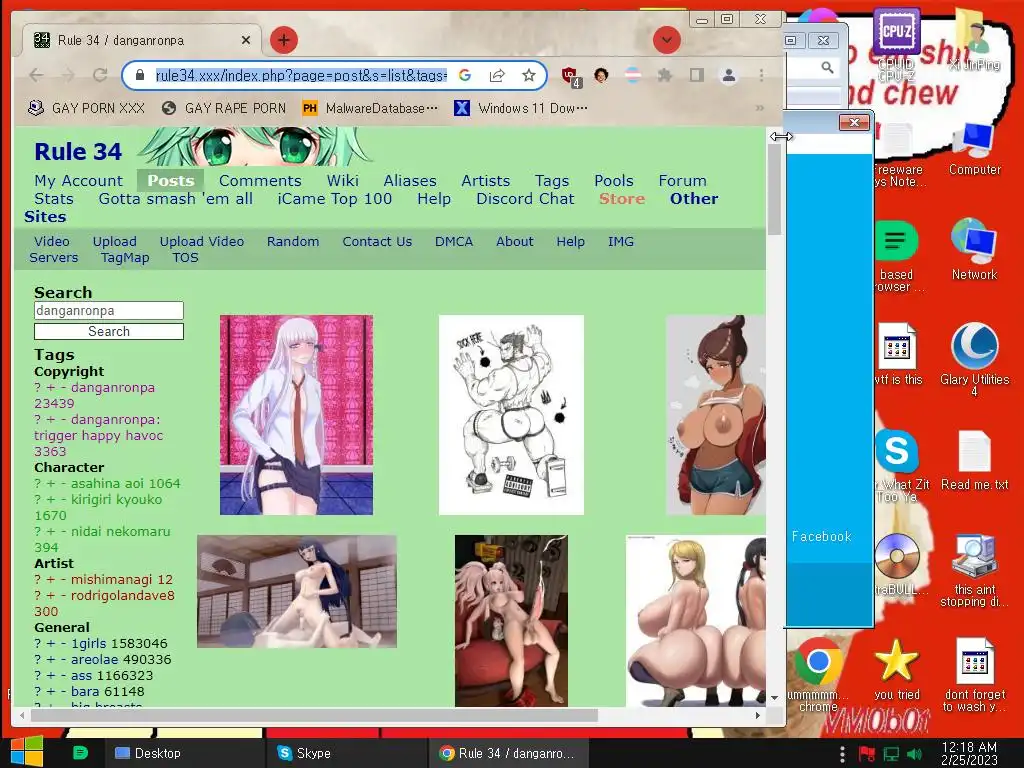Click the horizontal scrollbar right arrow
Image resolution: width=1024 pixels, height=768 pixels.
[x=758, y=715]
